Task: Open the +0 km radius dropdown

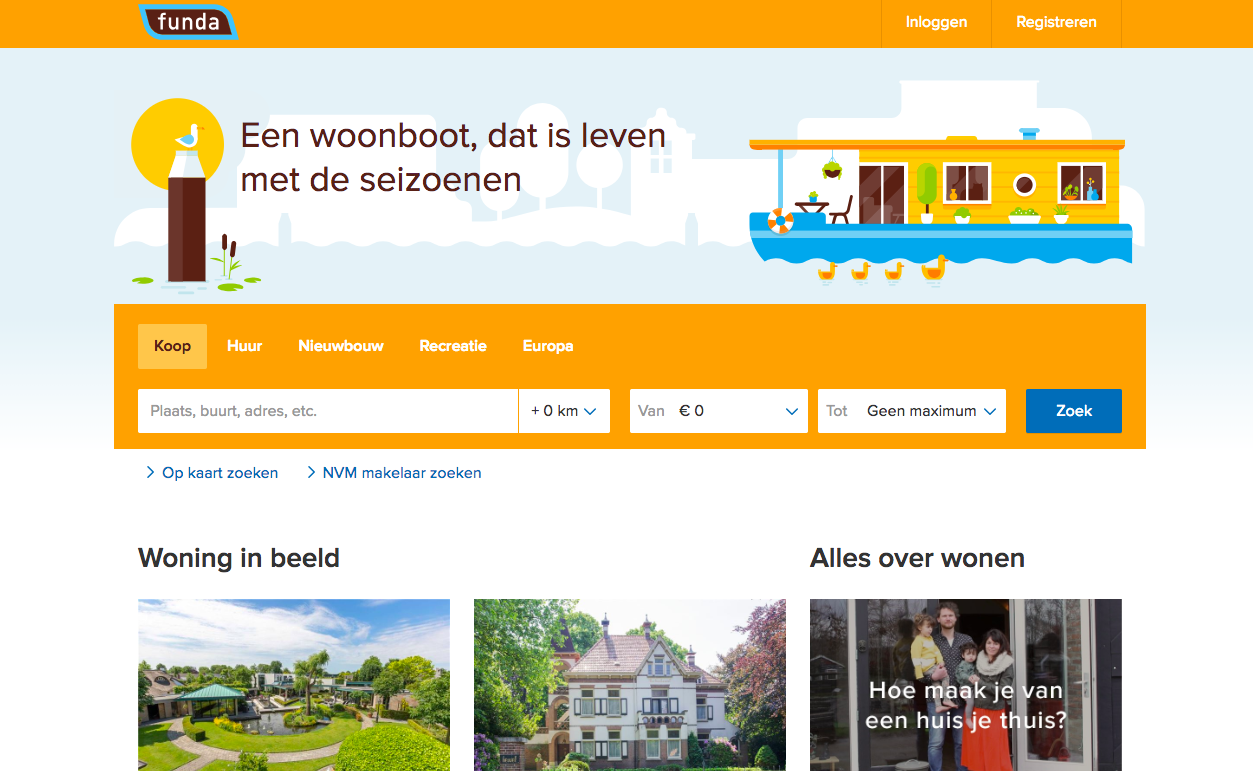Action: pos(564,411)
